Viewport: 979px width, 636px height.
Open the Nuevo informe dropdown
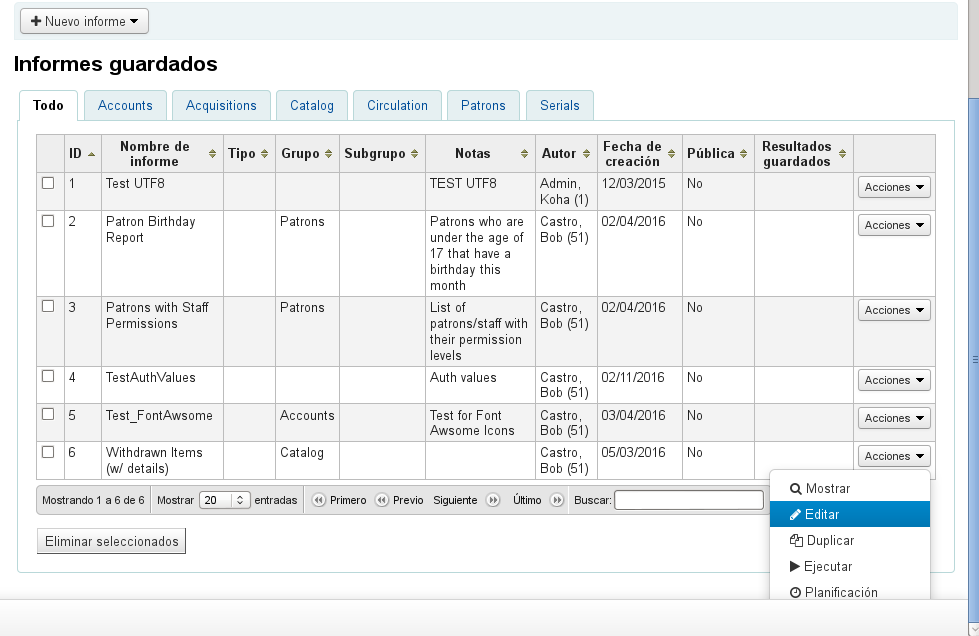(x=84, y=21)
